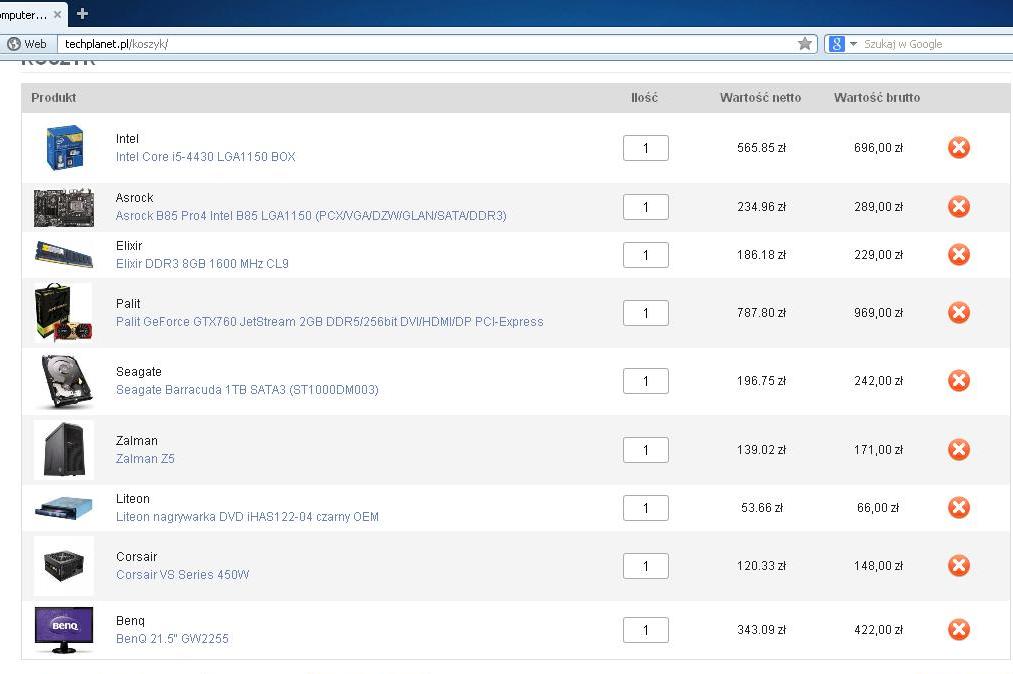Select the 186.18 zł net price

(x=761, y=255)
